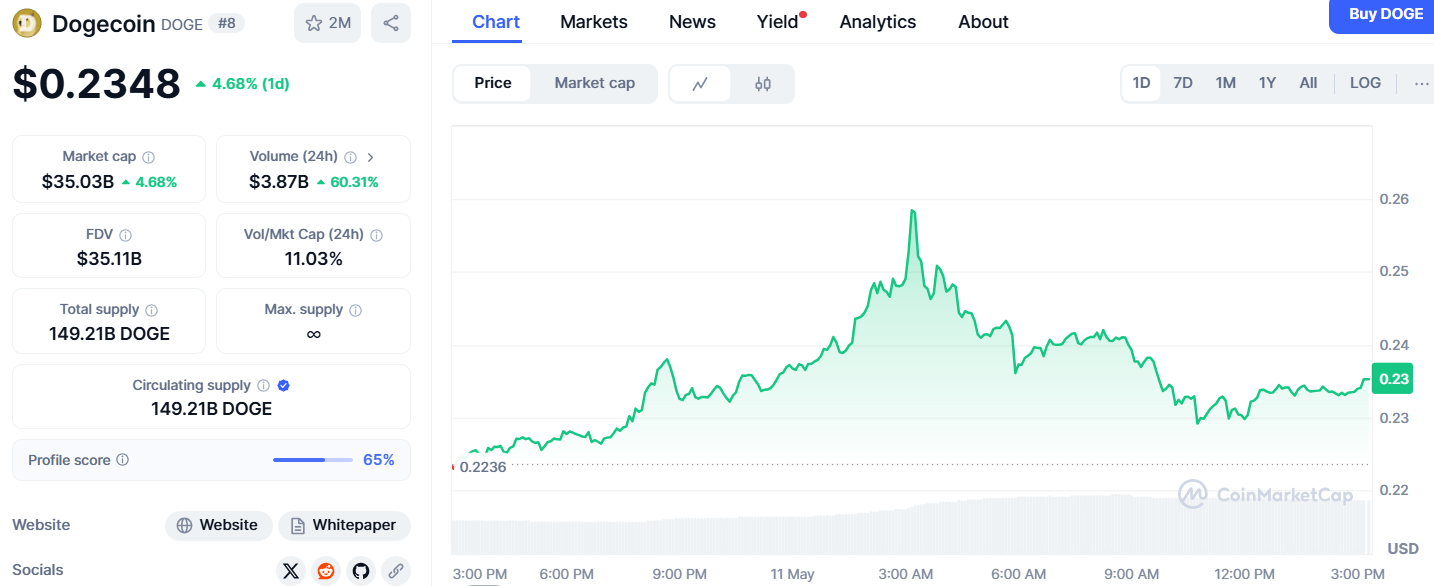Click the blue verified badge by Circulating supply
1434x586 pixels.
point(283,385)
